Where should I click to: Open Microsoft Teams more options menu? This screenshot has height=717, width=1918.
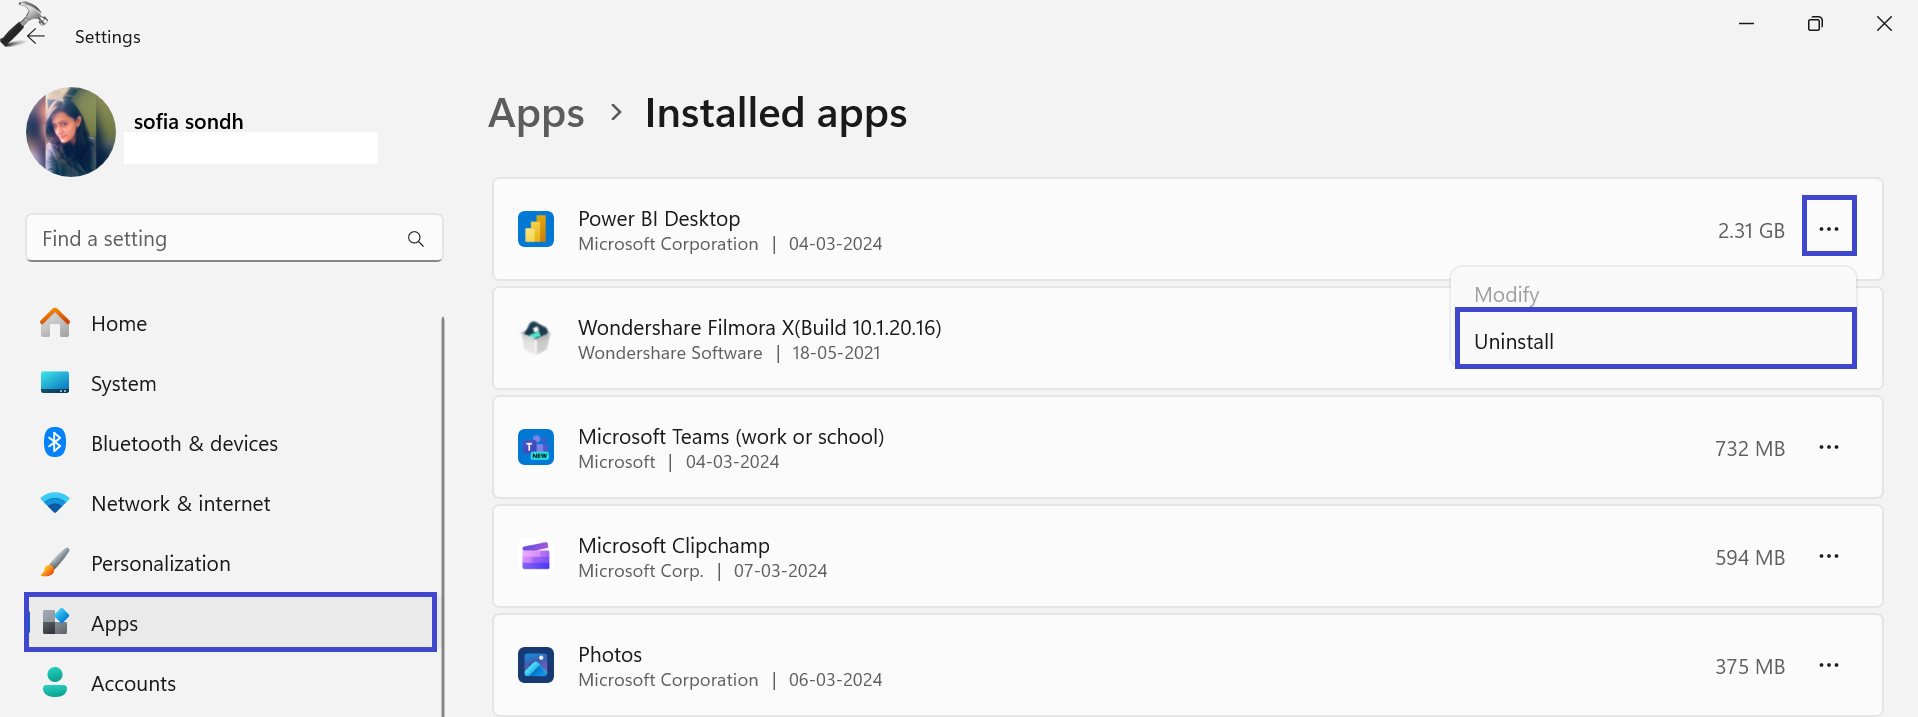[x=1828, y=447]
